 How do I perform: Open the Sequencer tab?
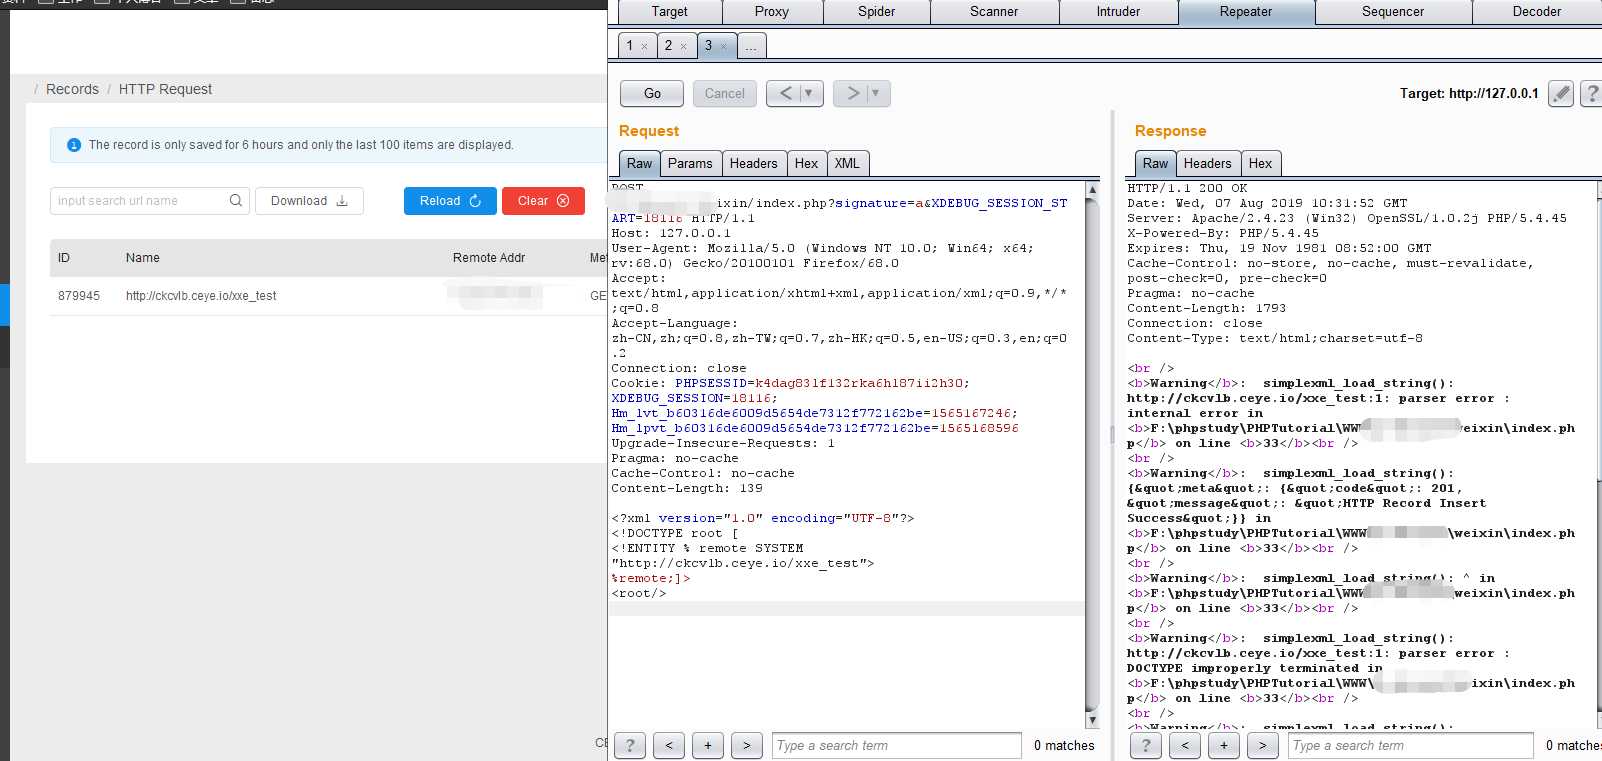[1393, 12]
